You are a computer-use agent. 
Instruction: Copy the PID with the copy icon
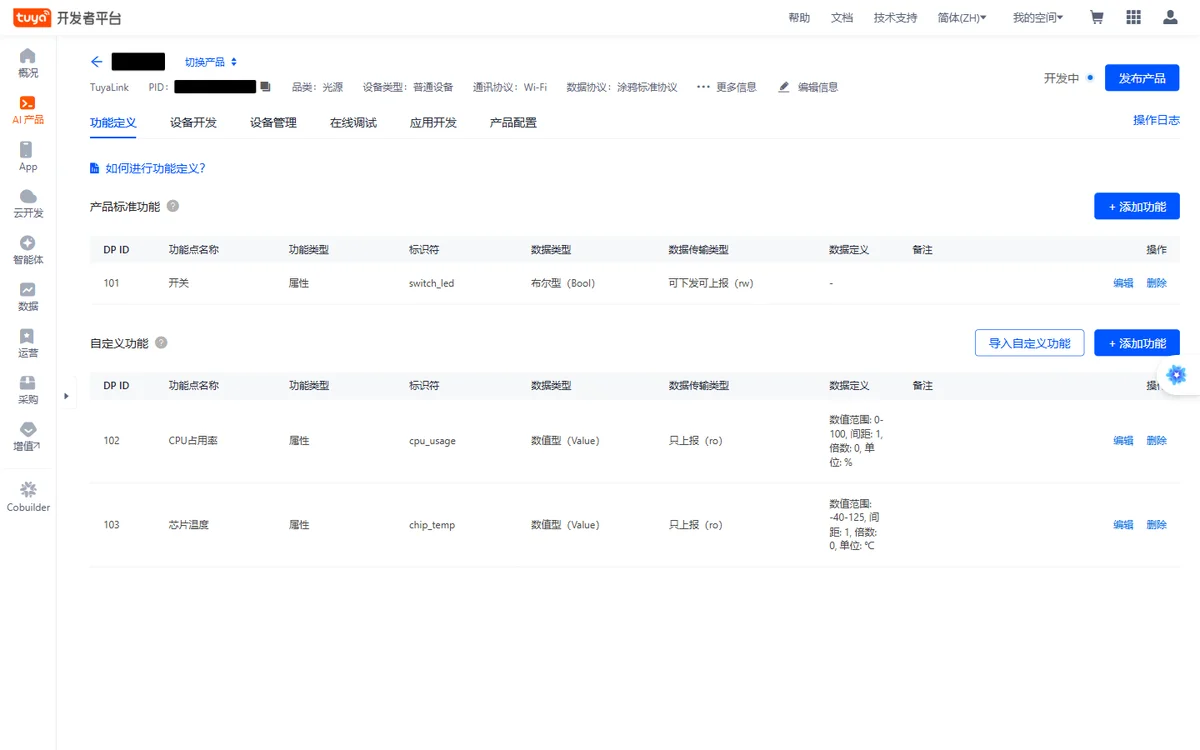[265, 87]
